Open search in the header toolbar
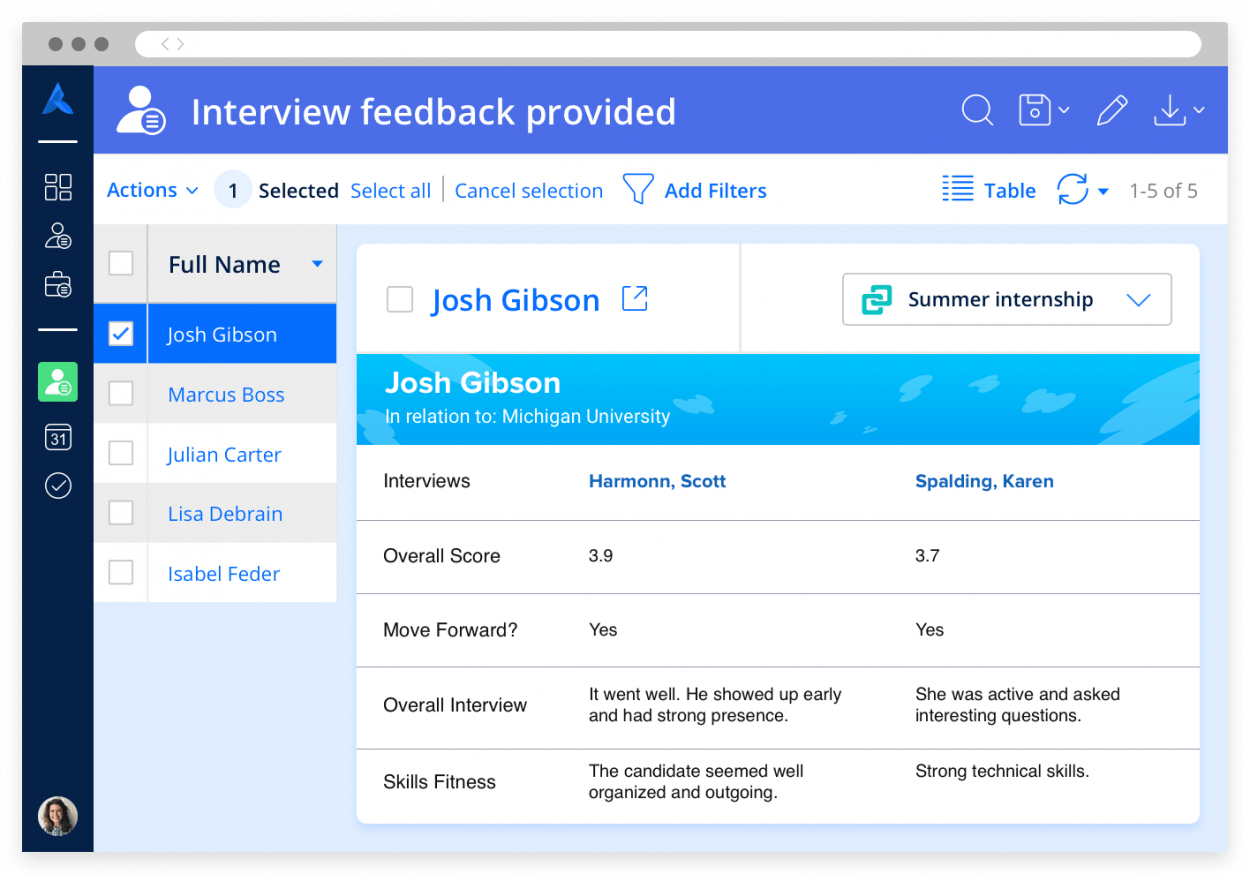Screen dimensions: 1250x874 tap(977, 111)
